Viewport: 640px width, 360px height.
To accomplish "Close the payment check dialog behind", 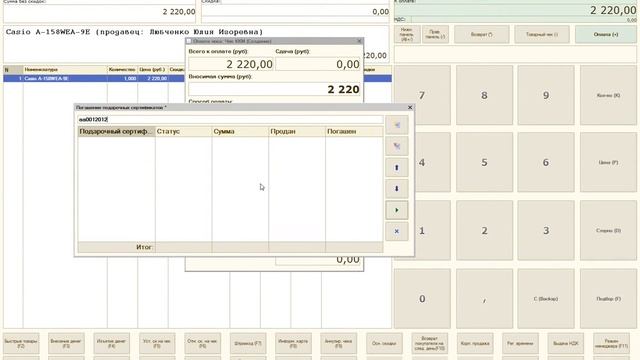I will (x=359, y=41).
